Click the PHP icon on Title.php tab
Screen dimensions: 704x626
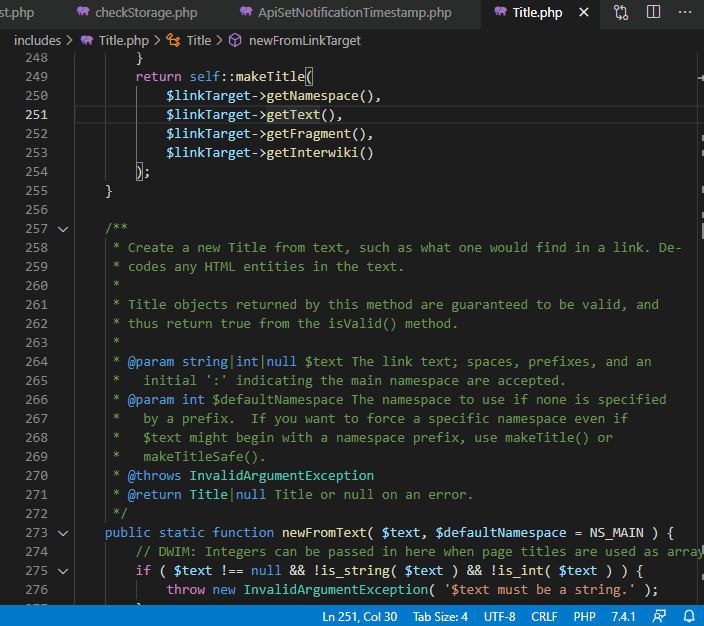[x=501, y=12]
